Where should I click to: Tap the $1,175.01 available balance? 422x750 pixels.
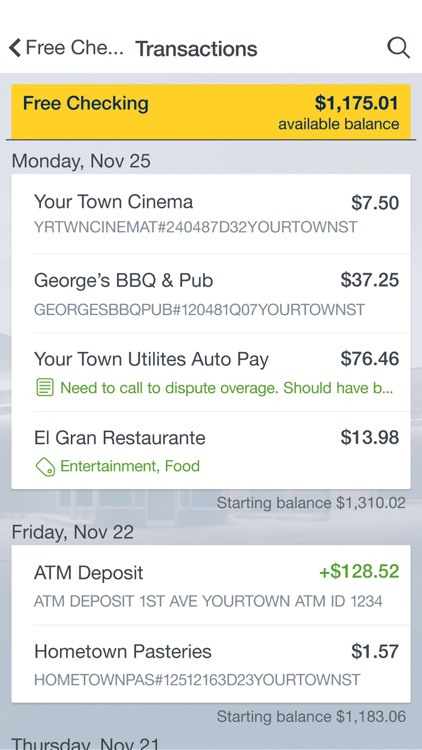(356, 102)
